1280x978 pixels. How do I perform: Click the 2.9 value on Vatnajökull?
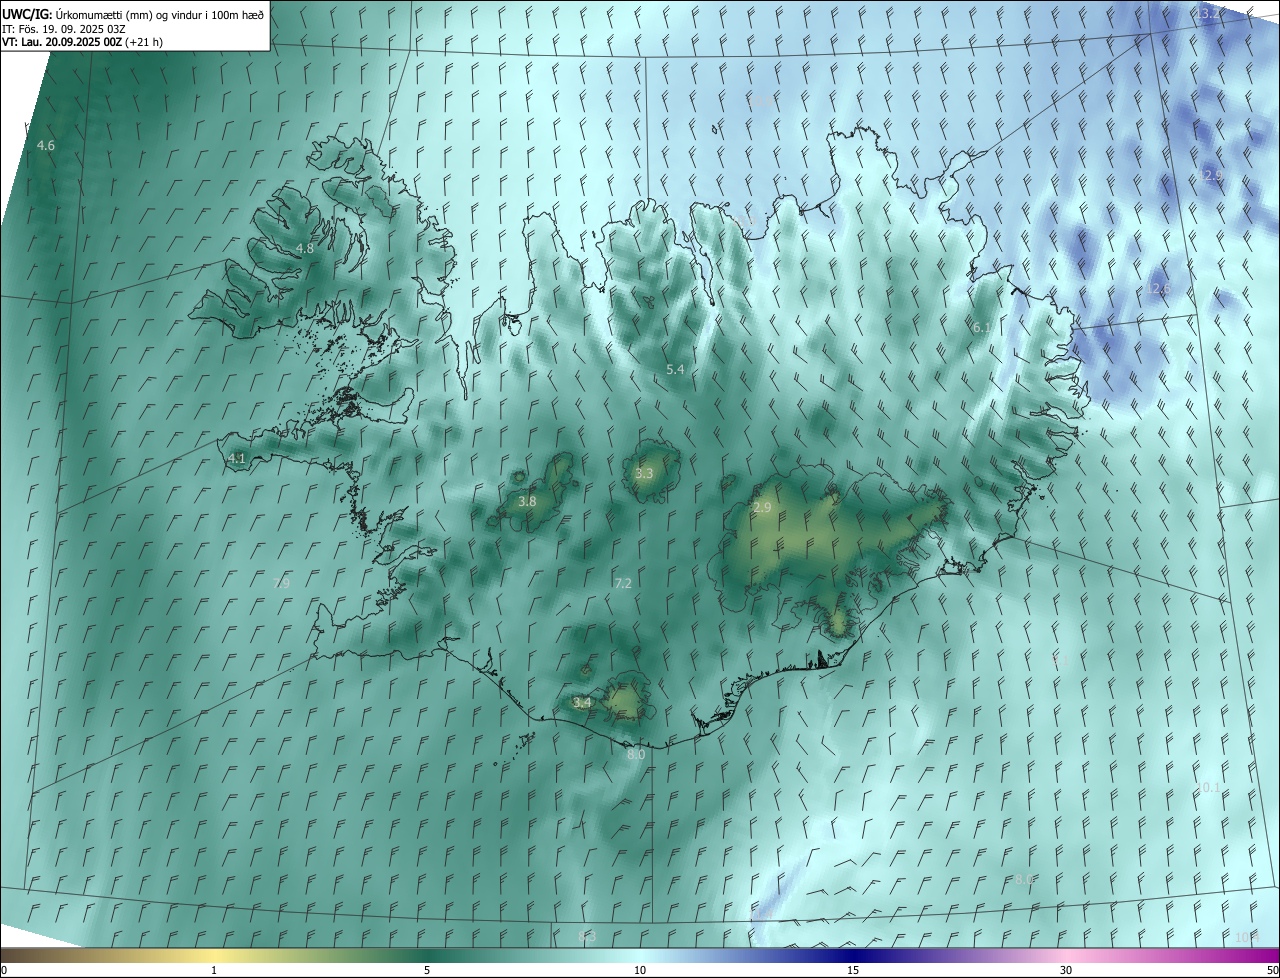(x=762, y=508)
